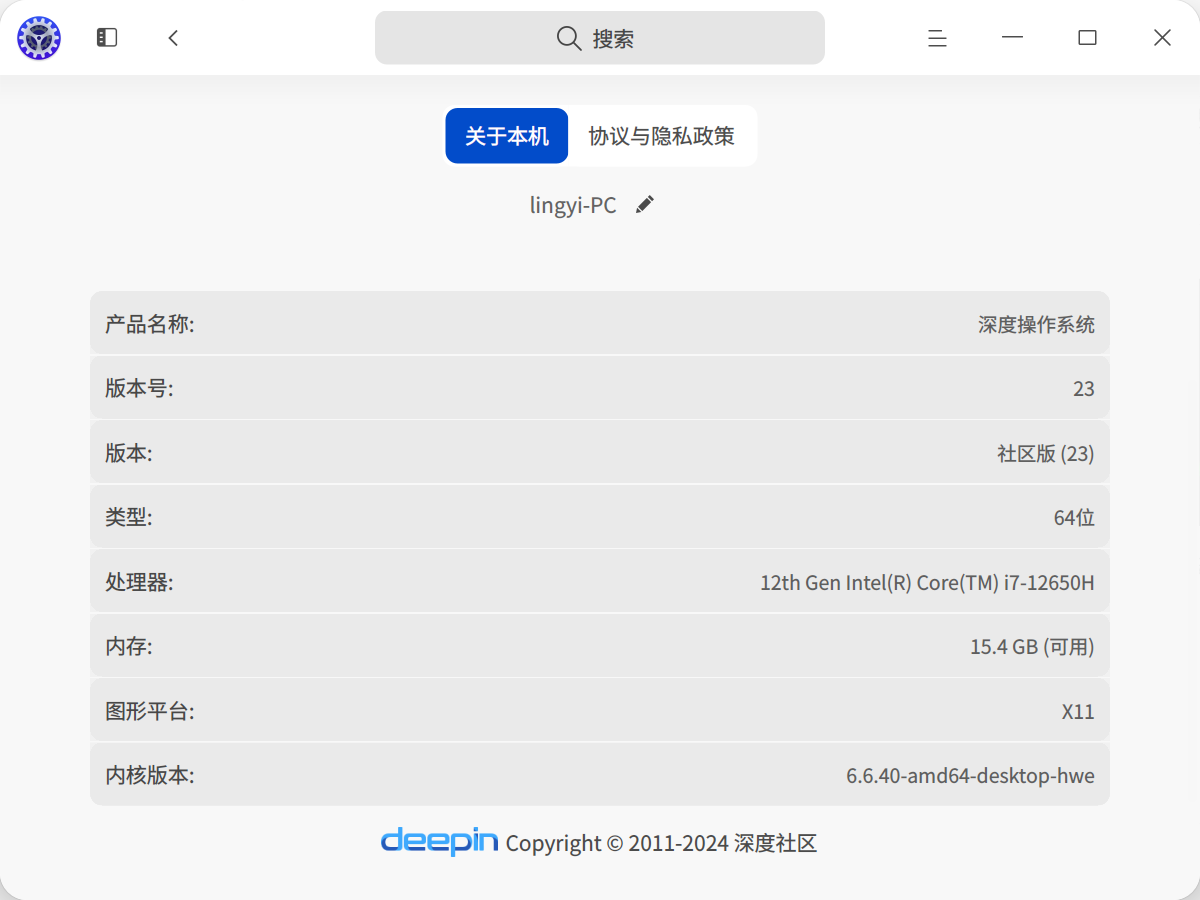Click the computer name lingyi-PC
1200x900 pixels.
coord(573,205)
